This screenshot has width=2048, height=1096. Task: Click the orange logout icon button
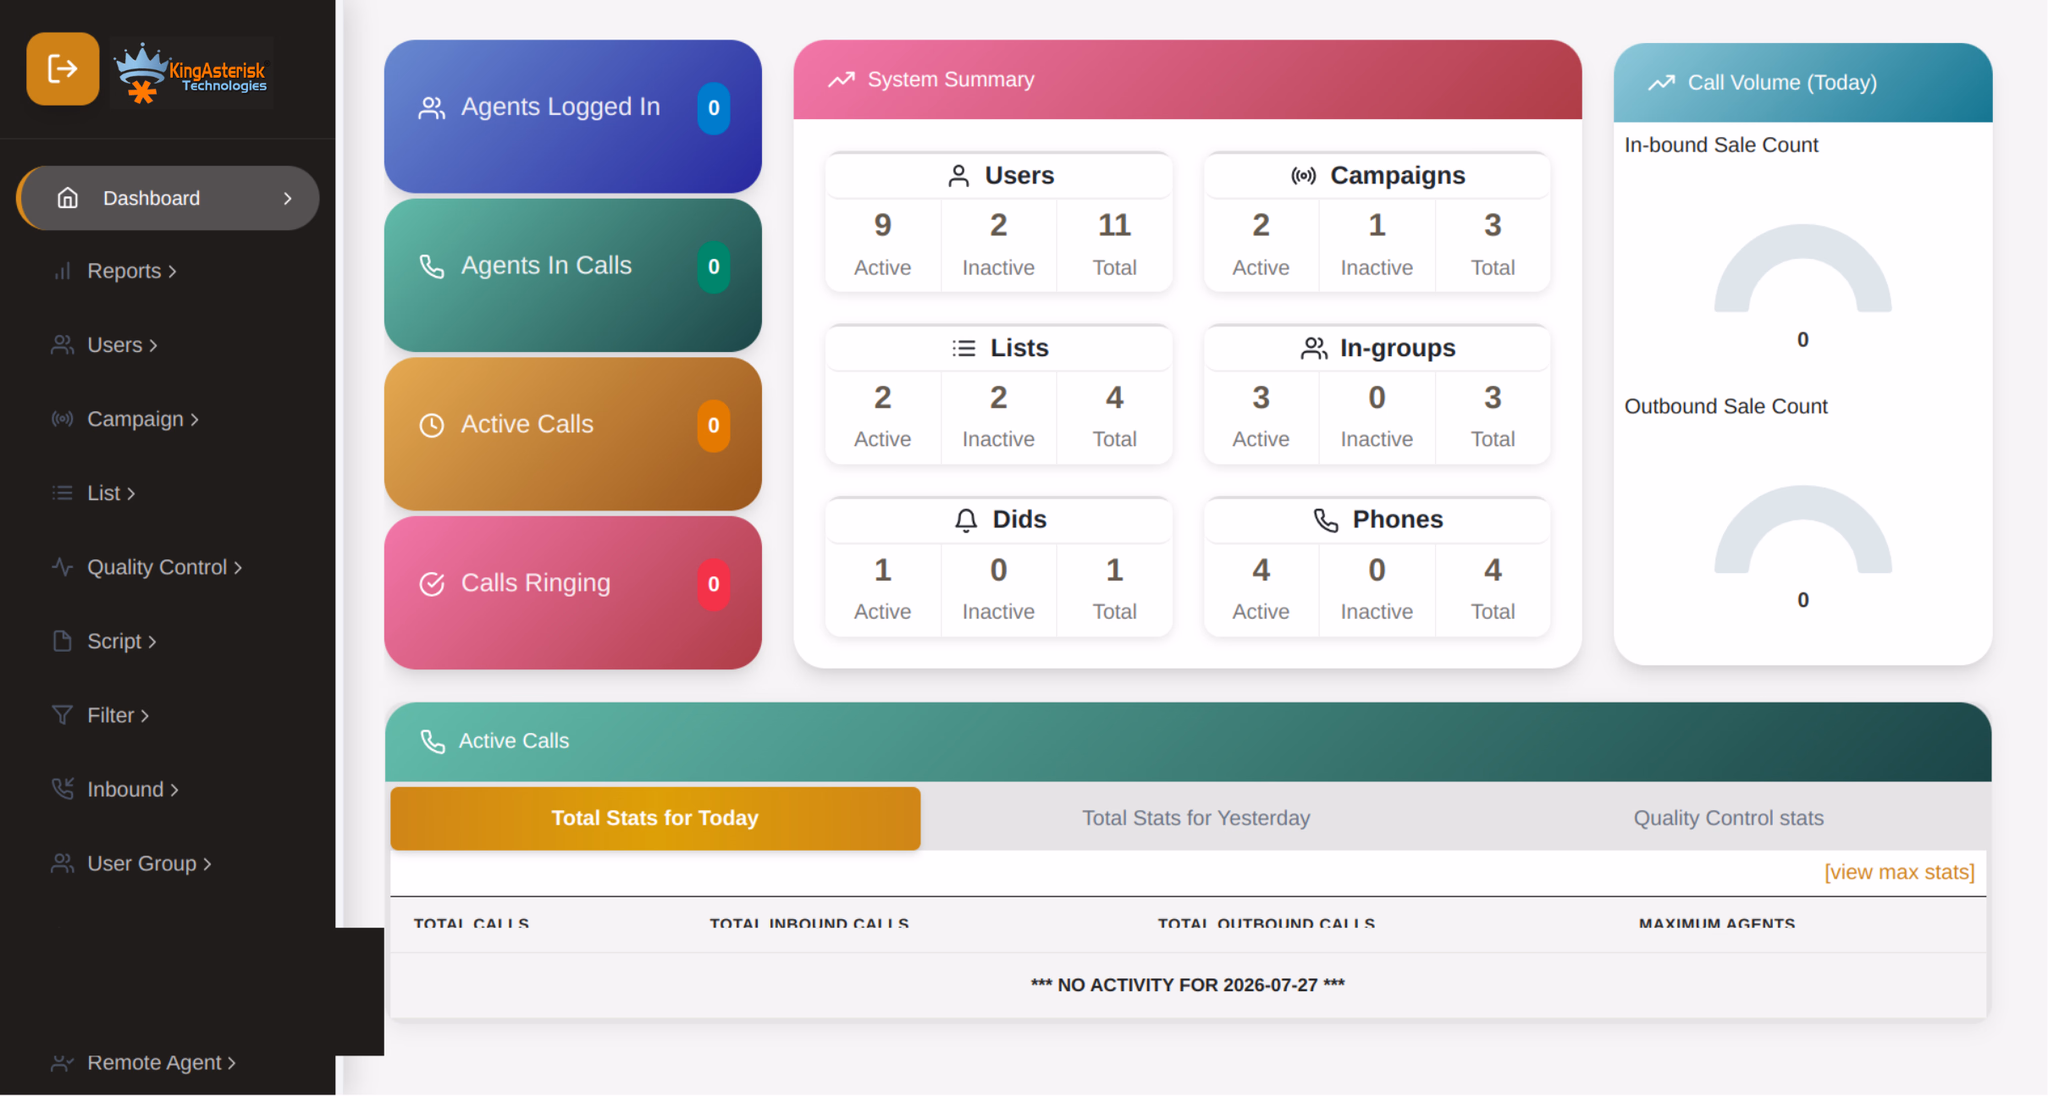point(62,69)
